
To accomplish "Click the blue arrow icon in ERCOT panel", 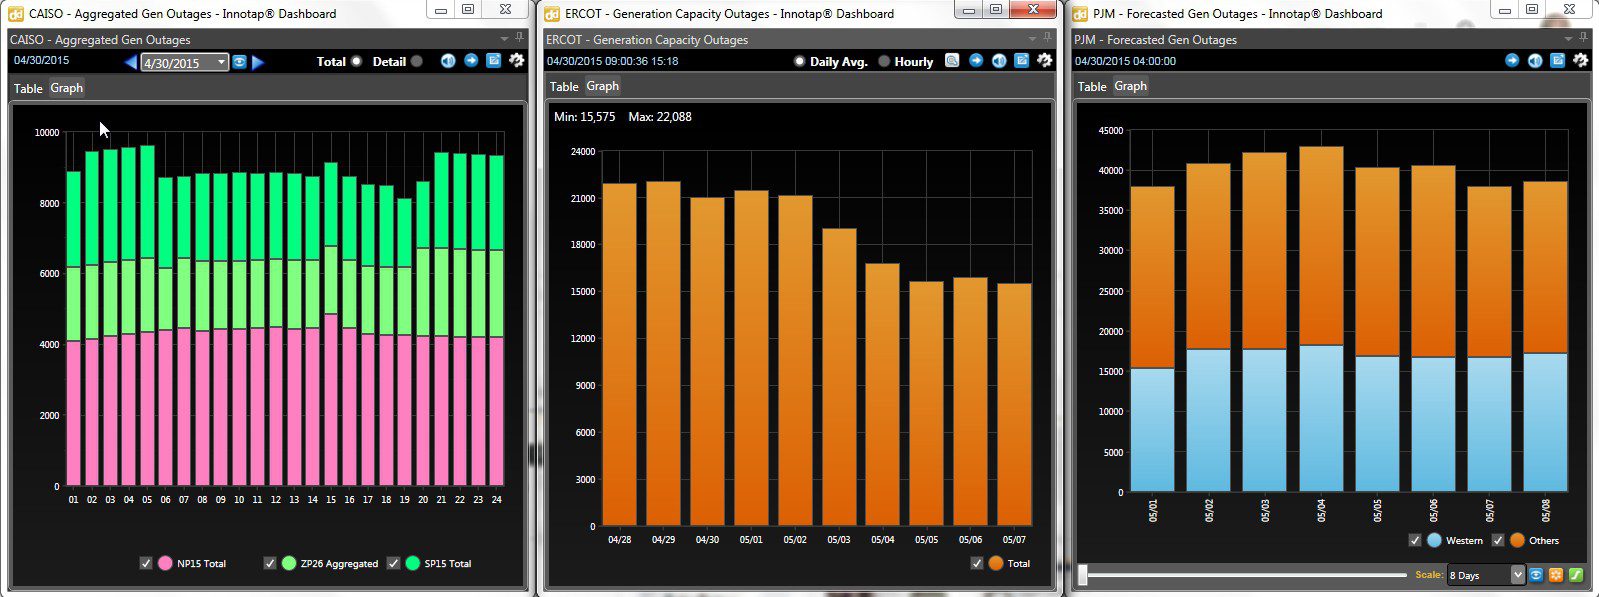I will (x=976, y=61).
